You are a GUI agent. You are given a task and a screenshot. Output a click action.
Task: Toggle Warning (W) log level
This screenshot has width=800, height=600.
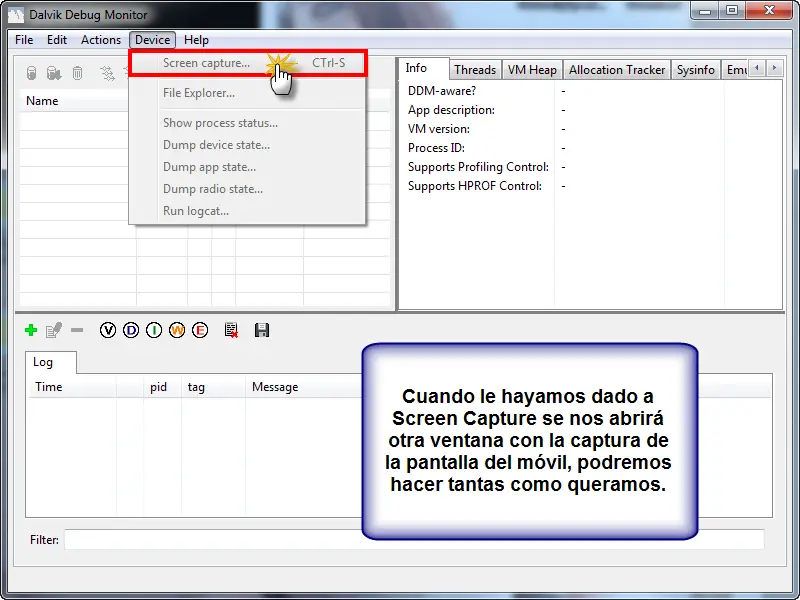pyautogui.click(x=177, y=330)
